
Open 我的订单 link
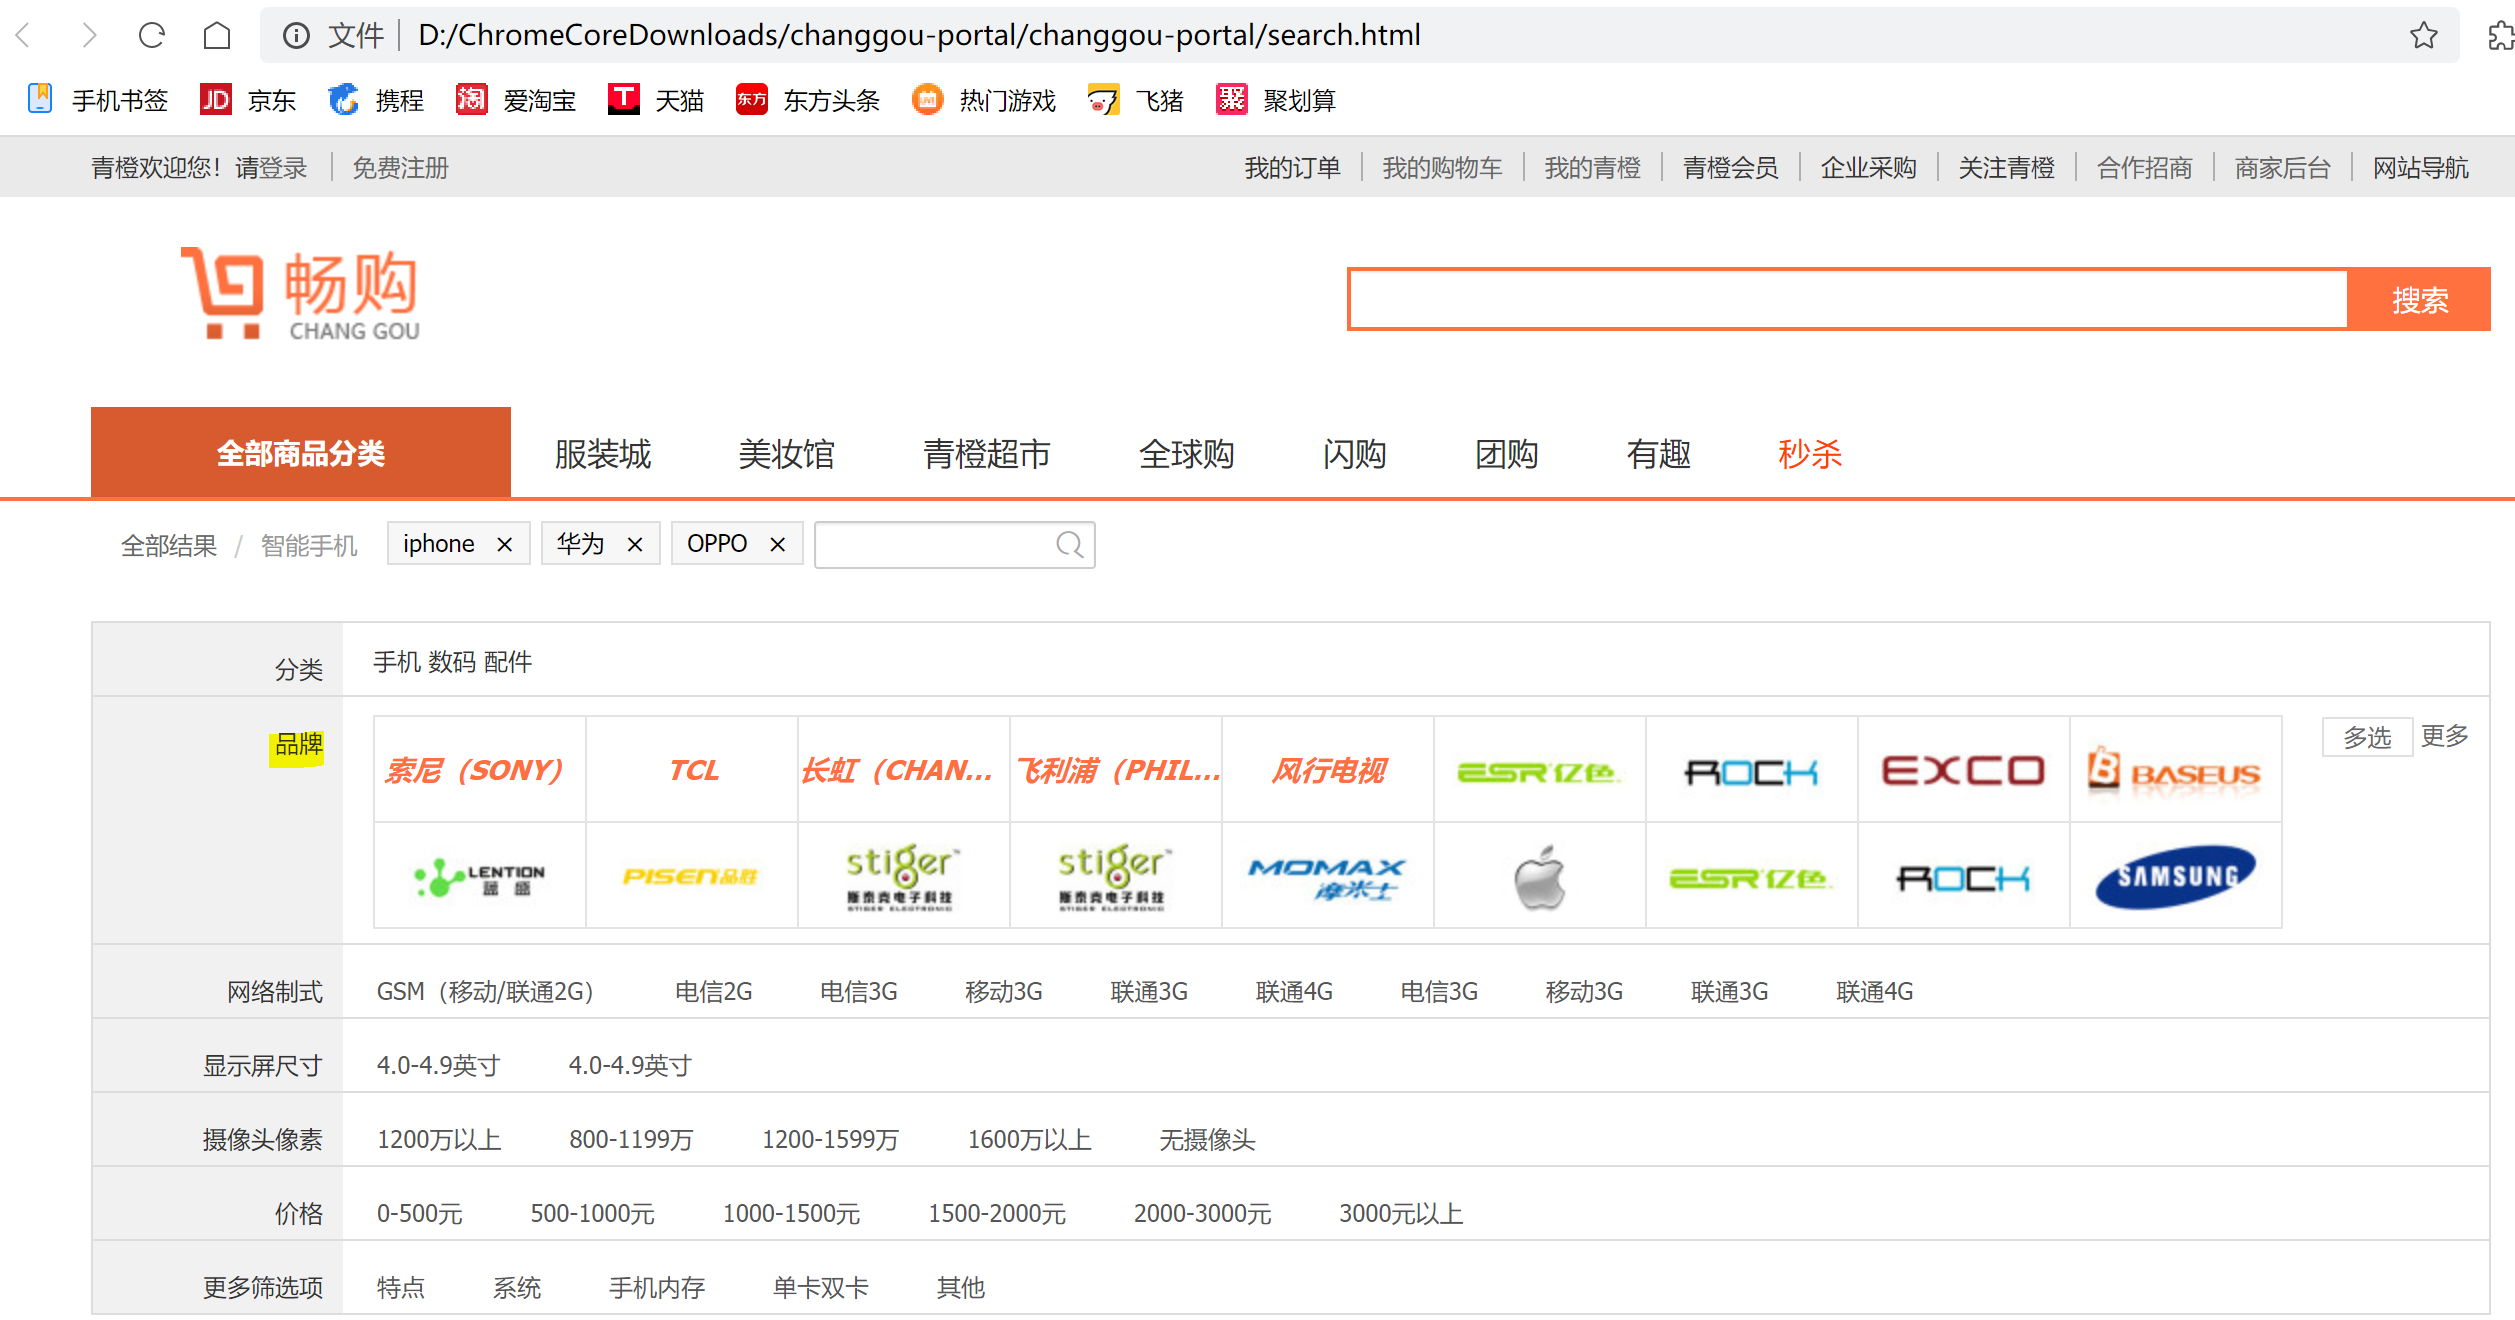pos(1292,167)
